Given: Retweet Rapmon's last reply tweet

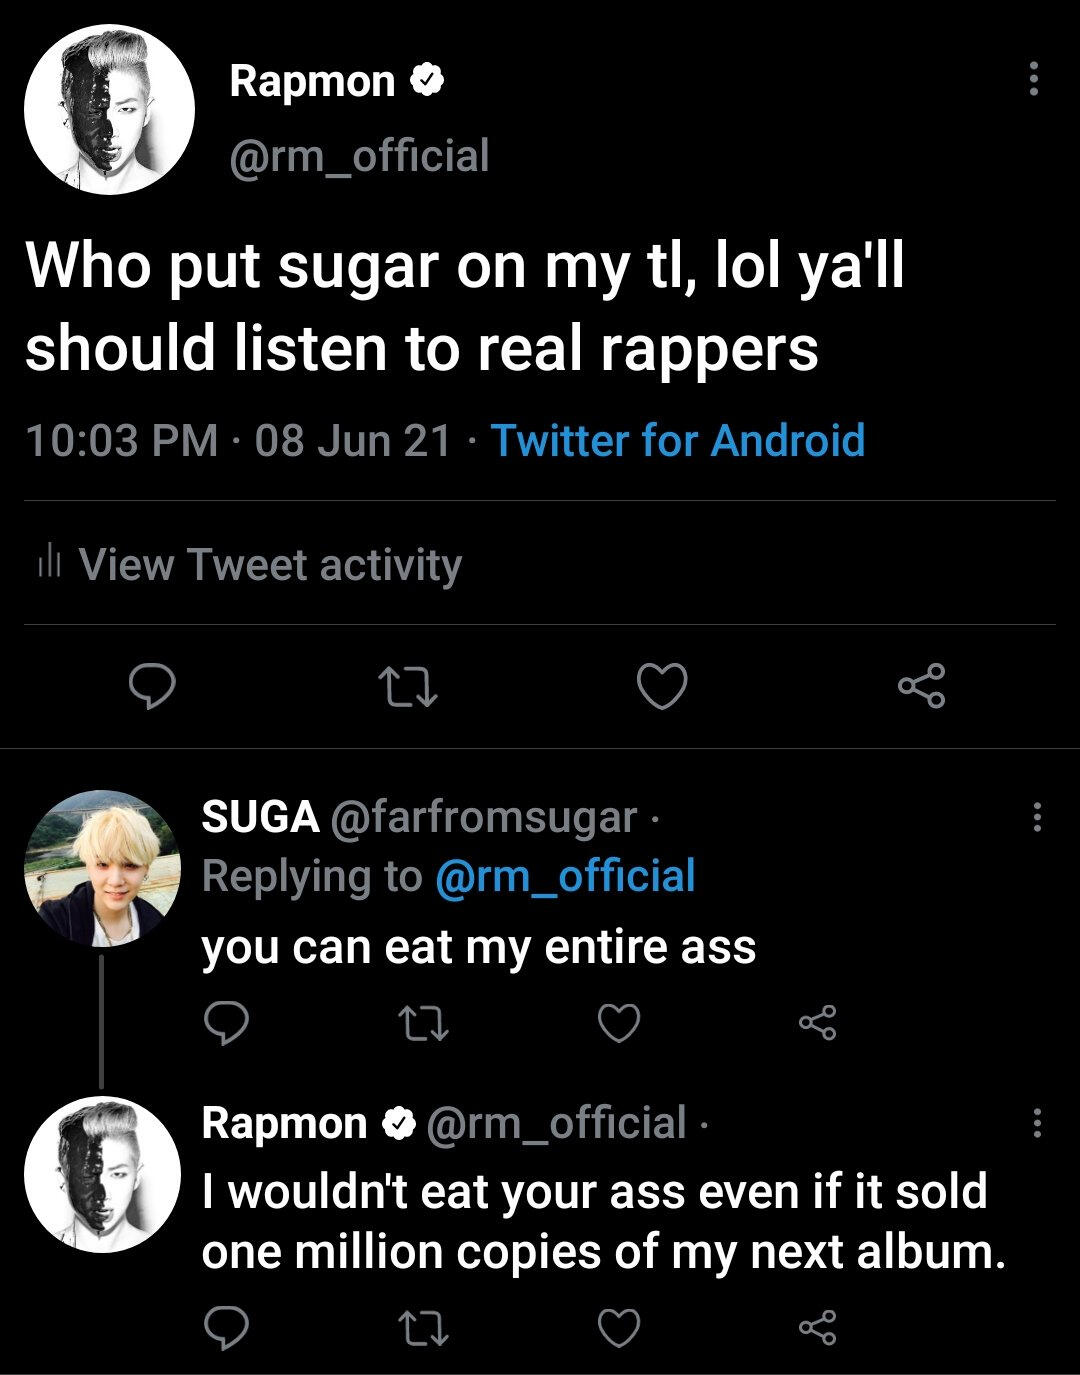Looking at the screenshot, I should [423, 1328].
